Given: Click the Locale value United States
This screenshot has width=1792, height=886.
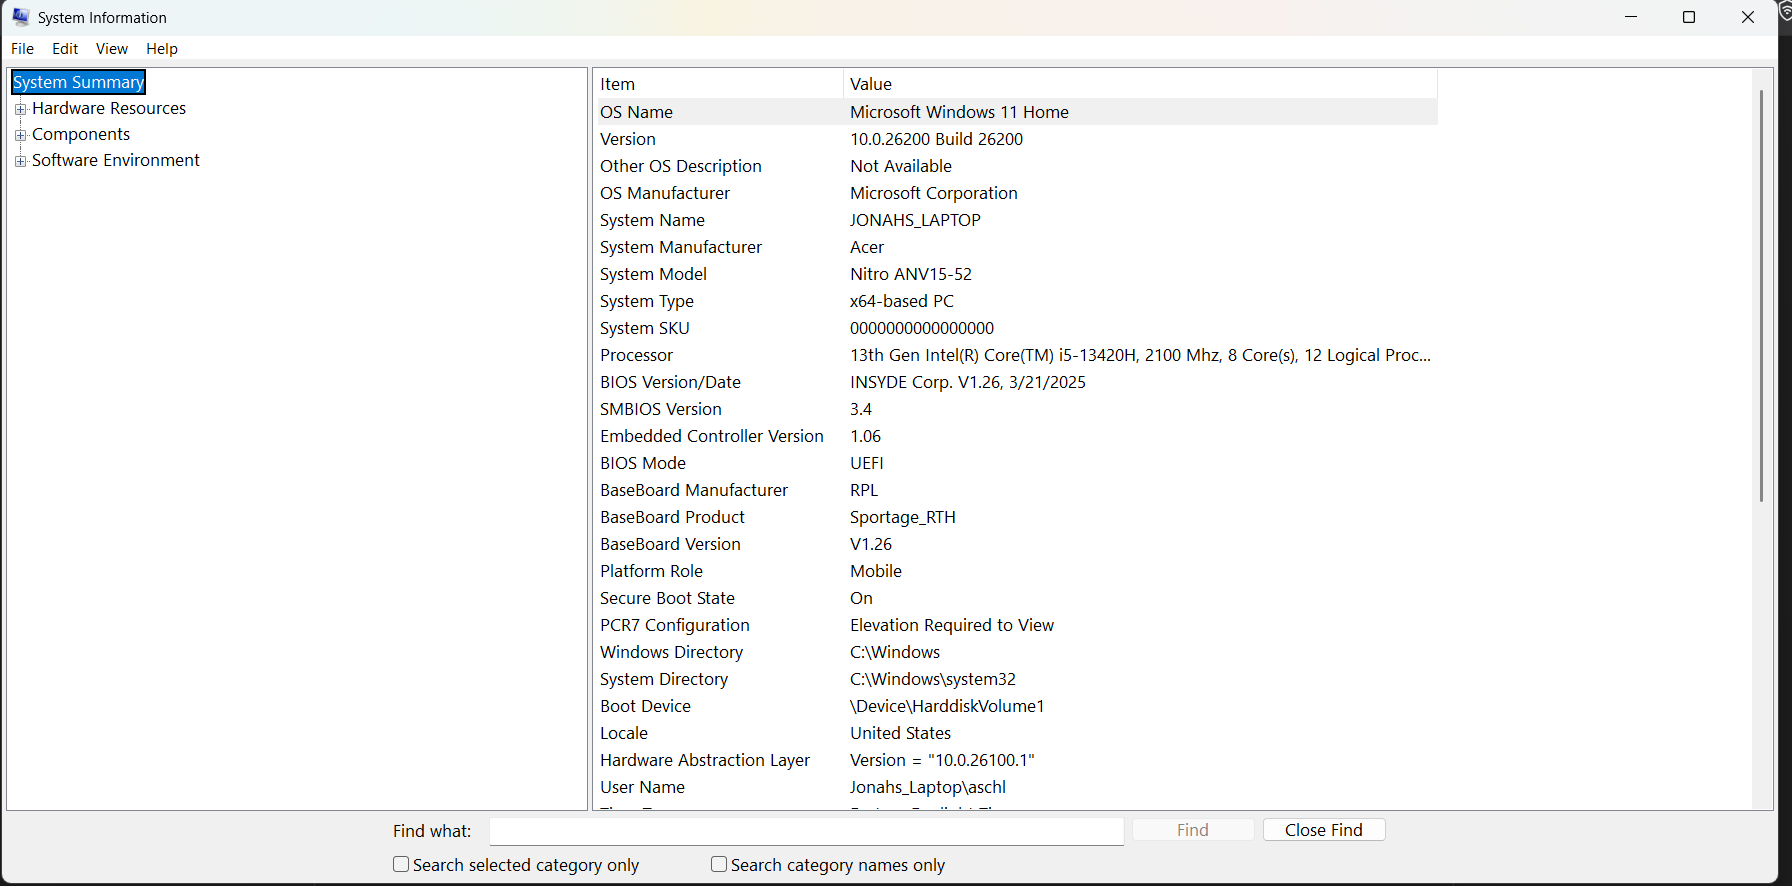Looking at the screenshot, I should (901, 733).
